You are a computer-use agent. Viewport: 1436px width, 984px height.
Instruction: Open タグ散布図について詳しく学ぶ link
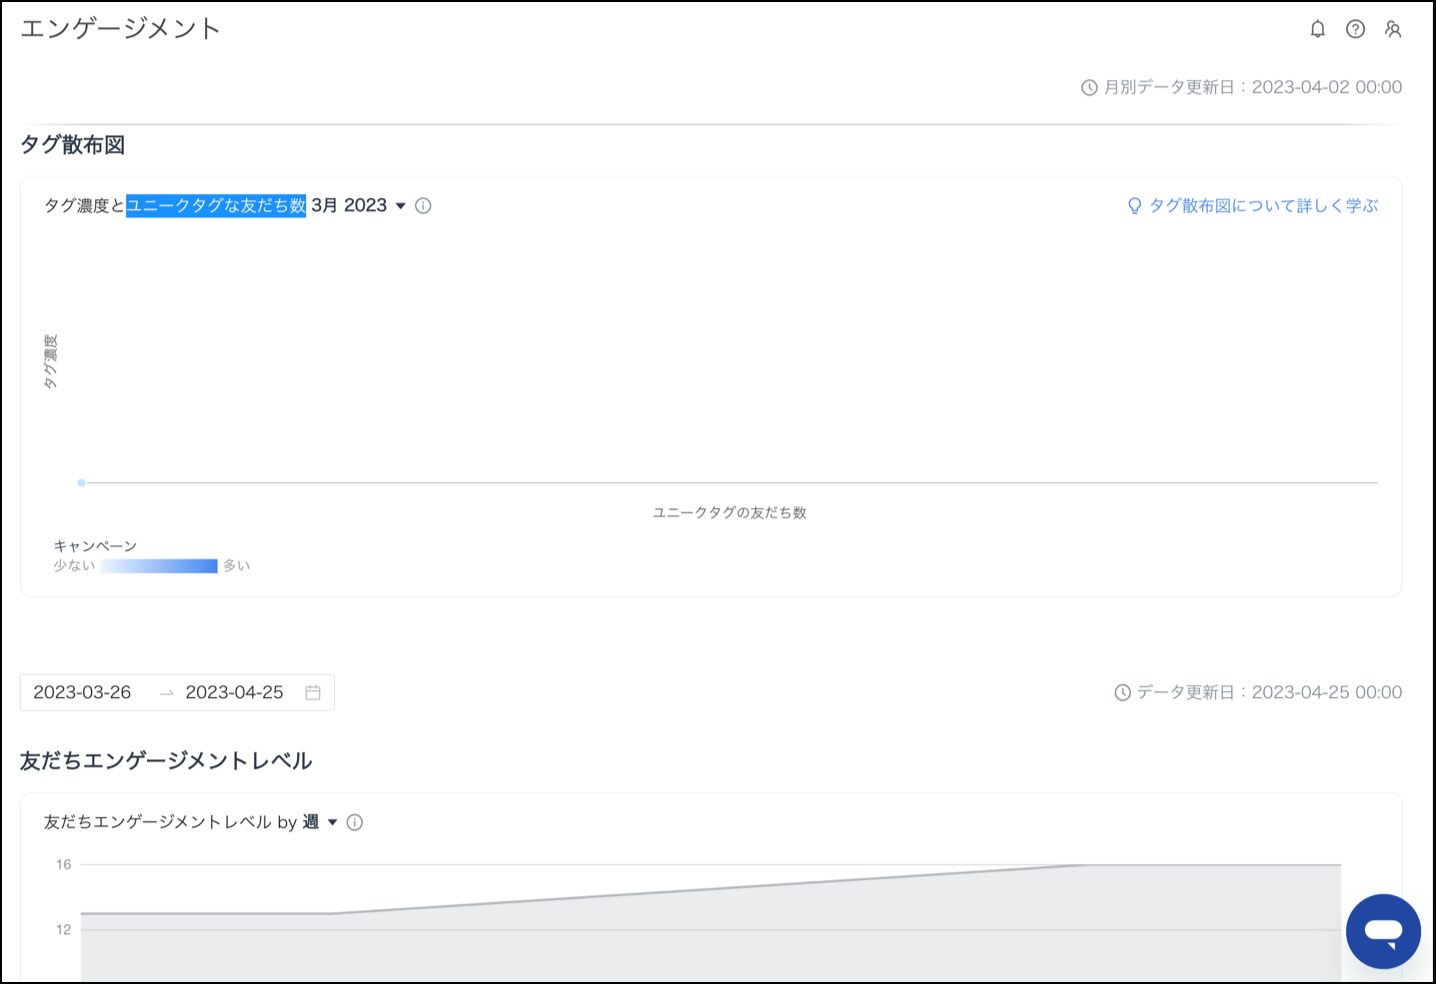click(1263, 205)
